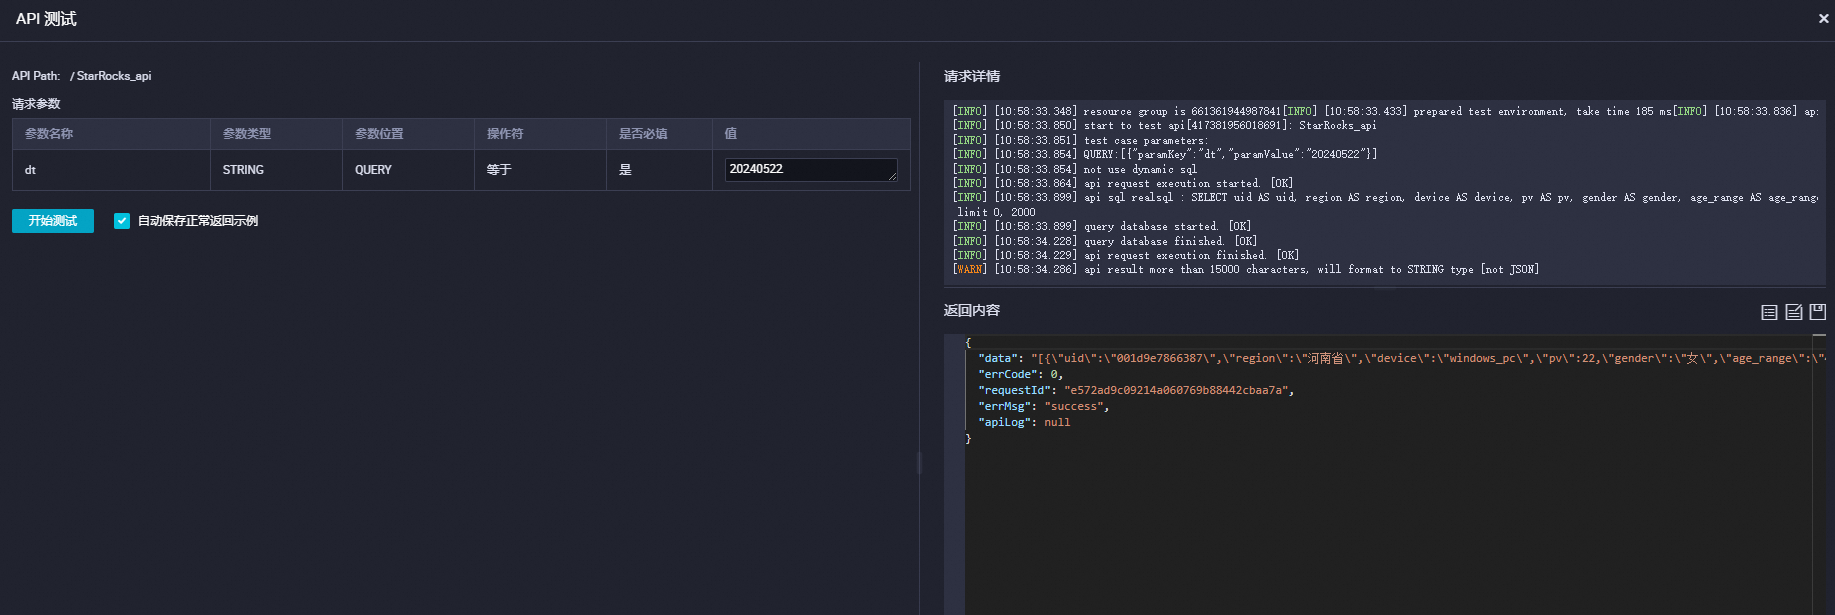1835x615 pixels.
Task: Toggle 自动保存正常返回示例 checkbox
Action: tap(122, 221)
